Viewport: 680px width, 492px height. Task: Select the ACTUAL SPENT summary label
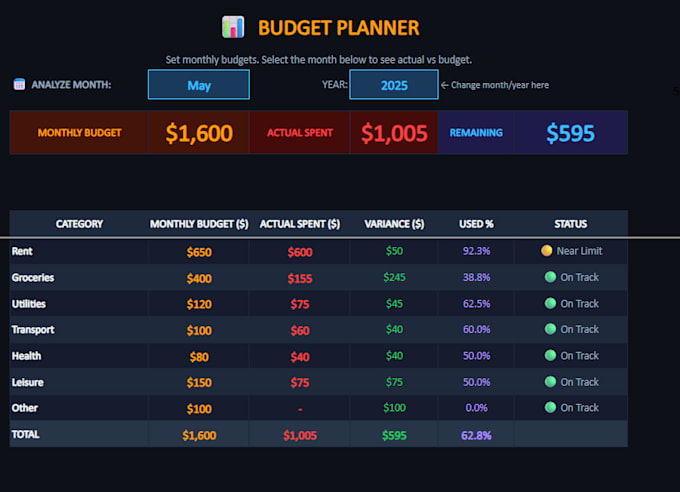[x=300, y=133]
